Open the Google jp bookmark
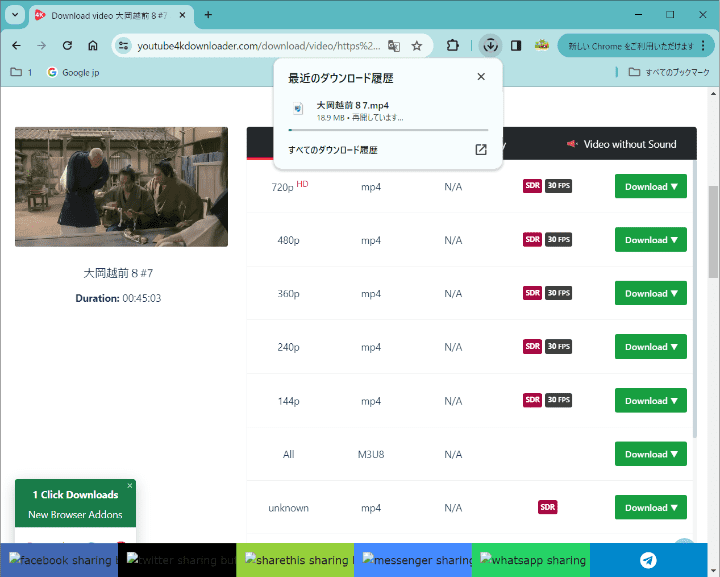The image size is (720, 577). coord(73,72)
